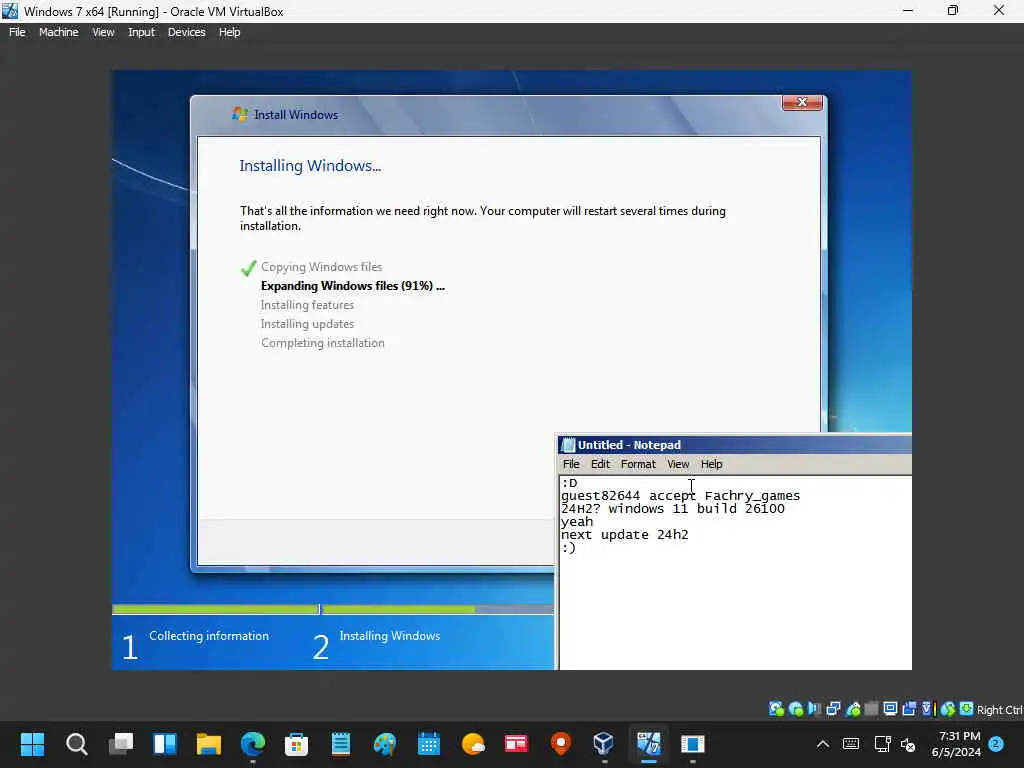Click the 'Completing installation' step text

[x=323, y=343]
